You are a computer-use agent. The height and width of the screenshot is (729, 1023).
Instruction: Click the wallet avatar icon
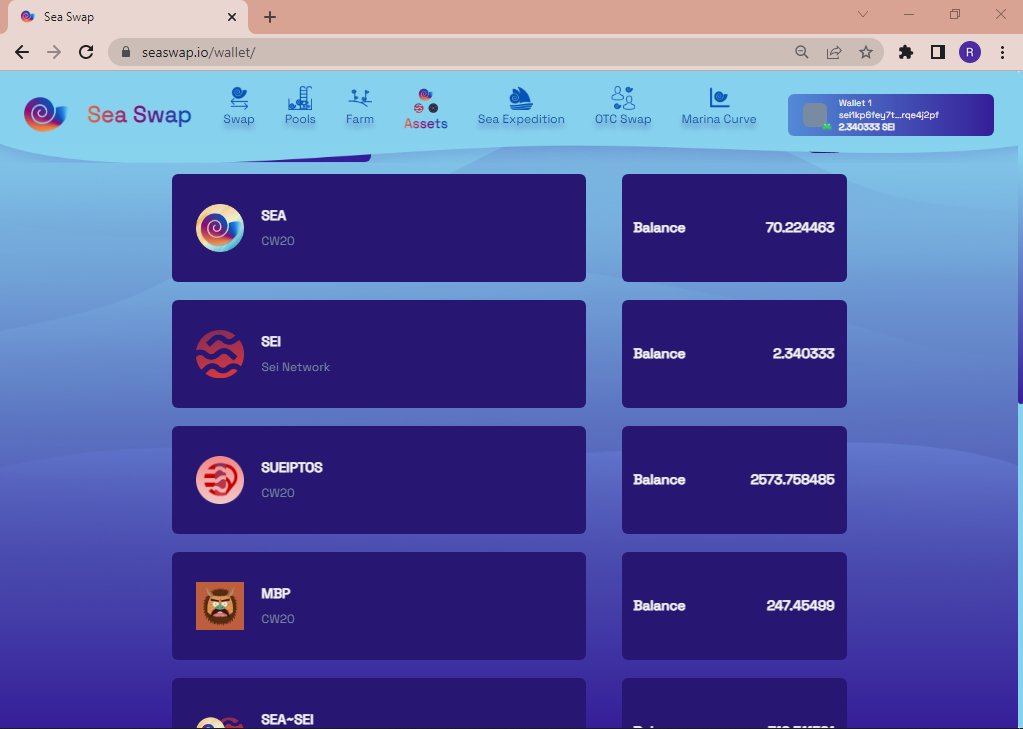815,116
